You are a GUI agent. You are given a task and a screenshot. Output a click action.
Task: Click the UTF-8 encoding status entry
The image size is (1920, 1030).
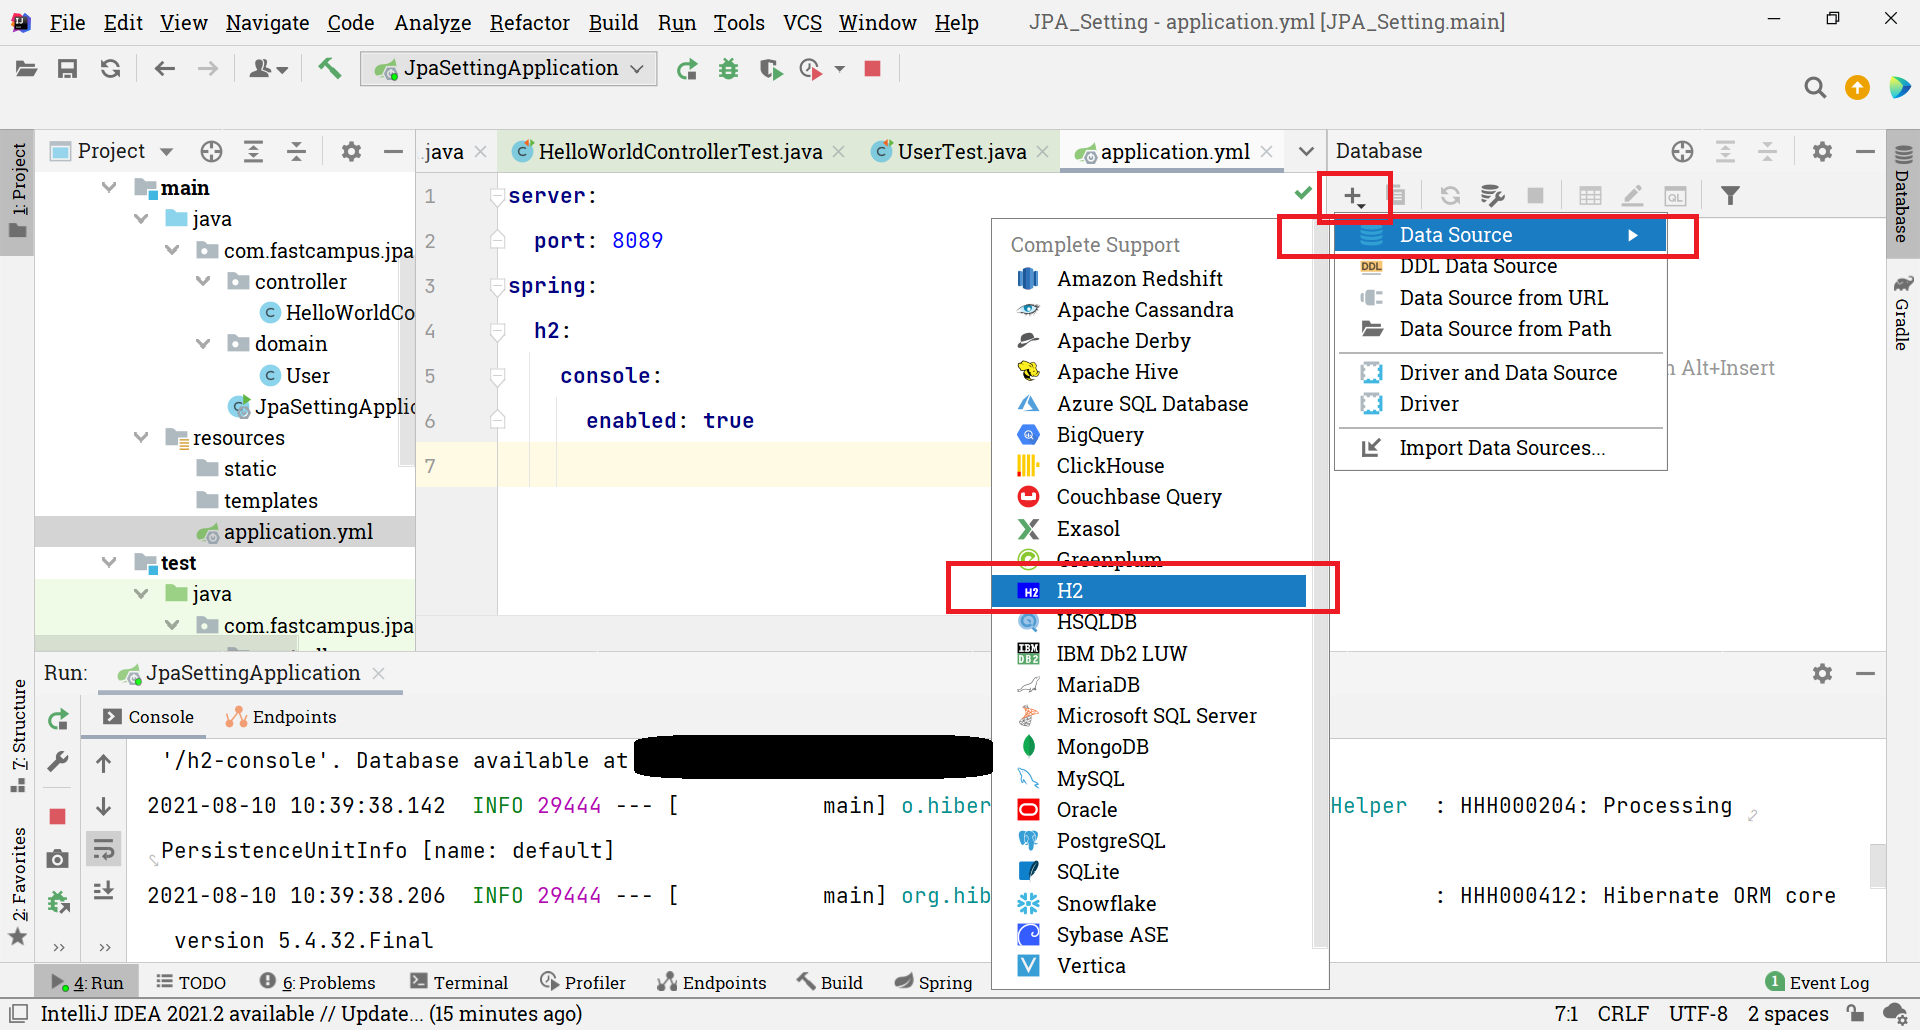1698,1014
